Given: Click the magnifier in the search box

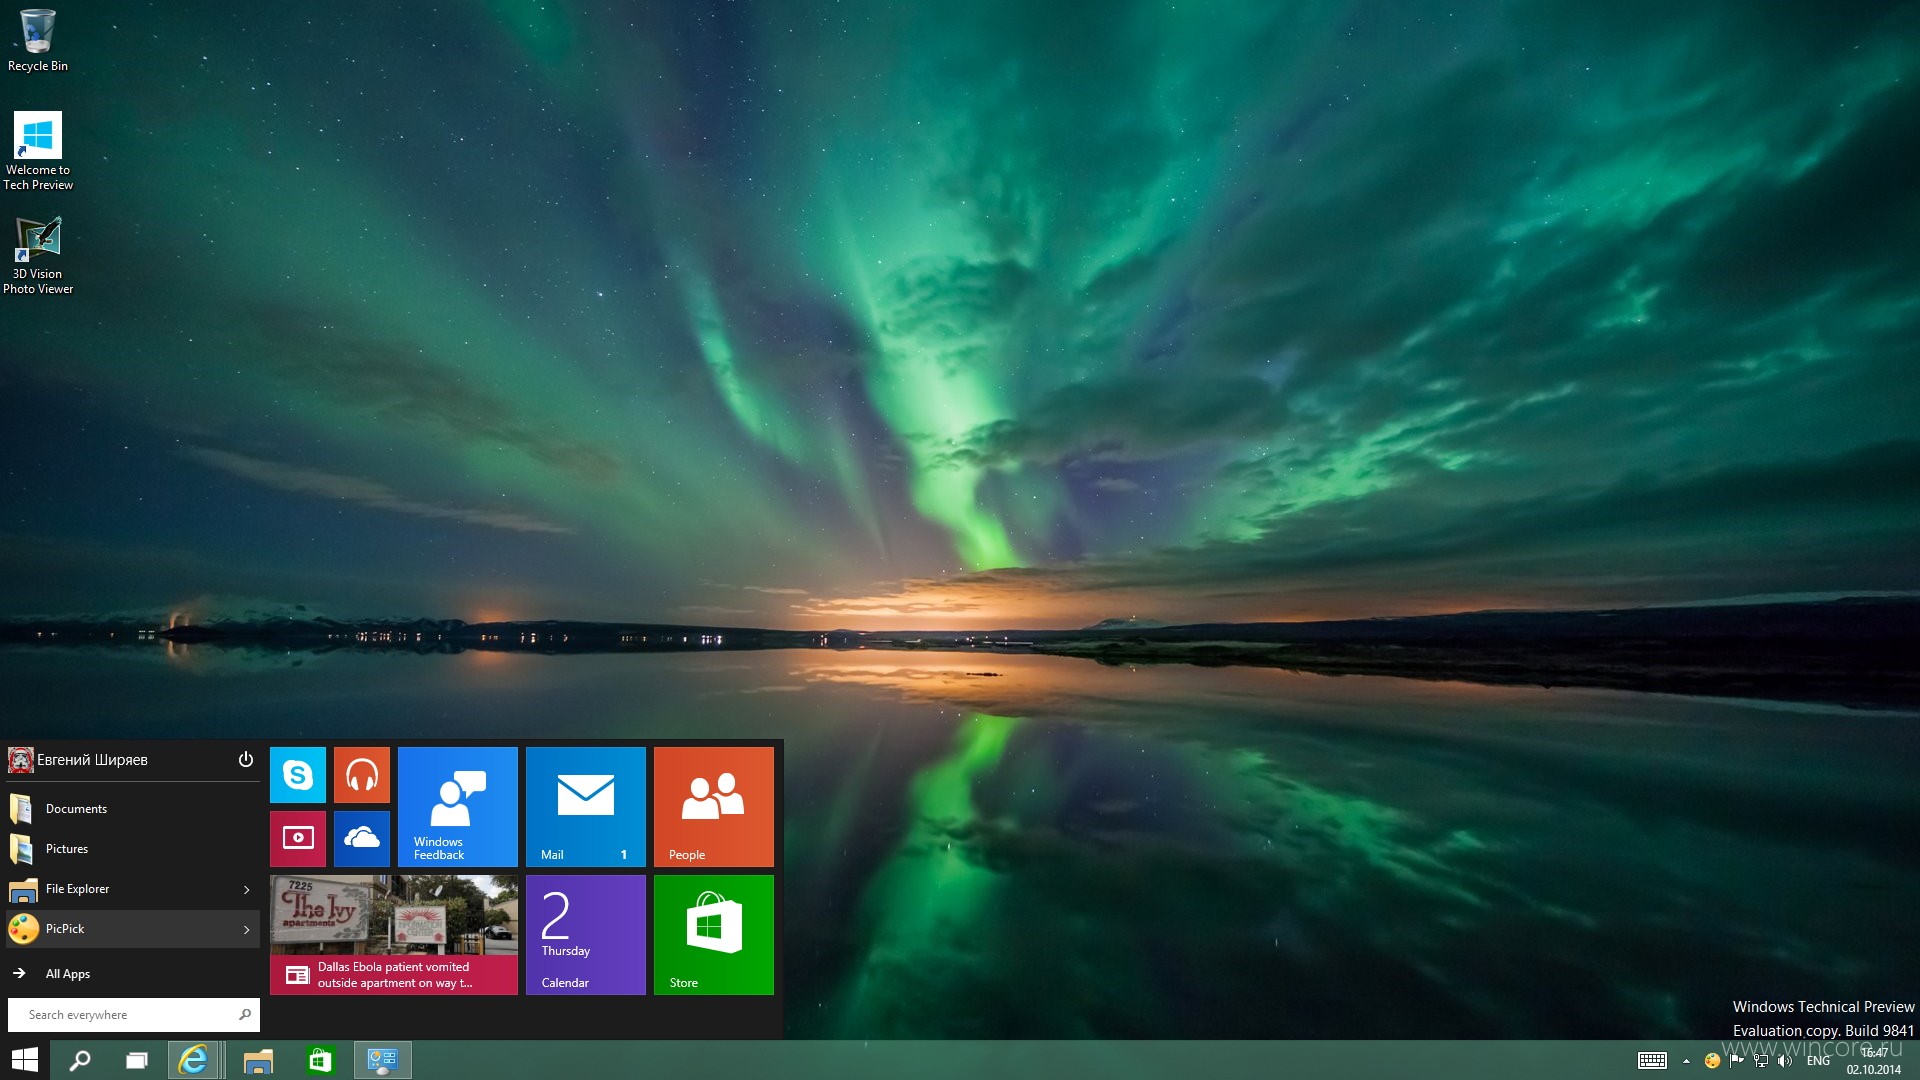Looking at the screenshot, I should 245,1014.
